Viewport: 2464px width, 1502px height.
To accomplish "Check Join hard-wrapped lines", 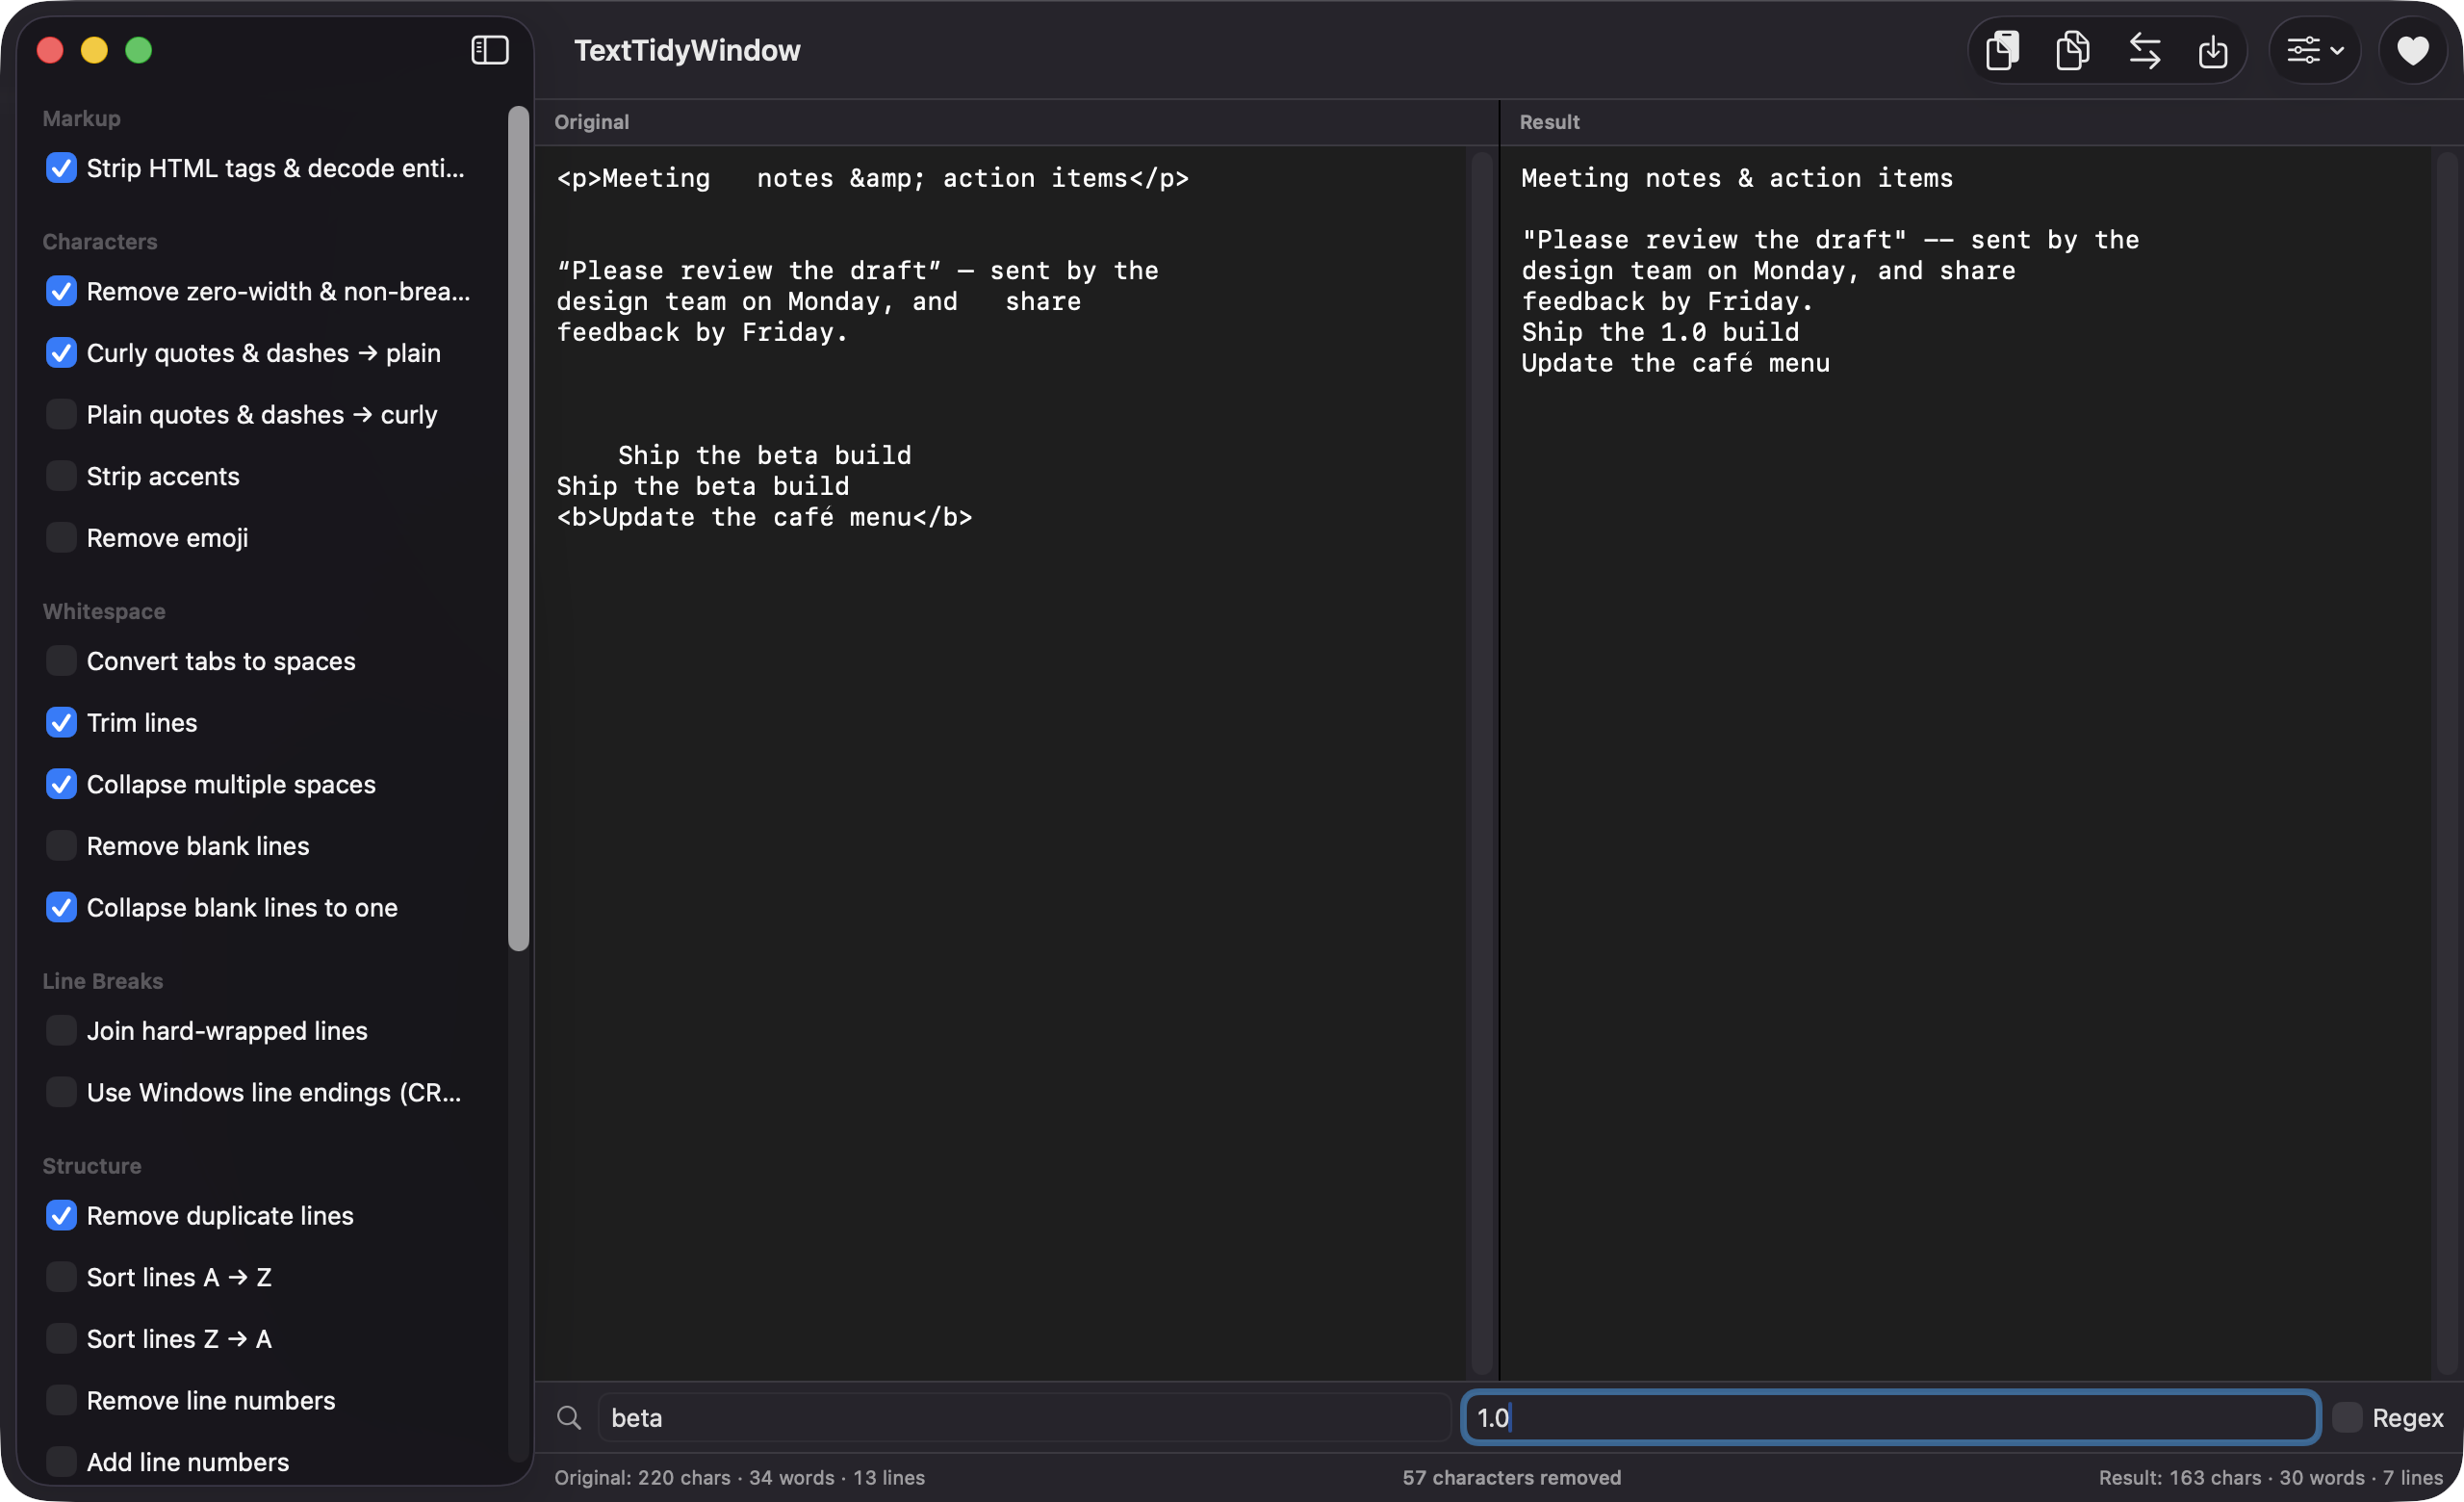I will [61, 1030].
